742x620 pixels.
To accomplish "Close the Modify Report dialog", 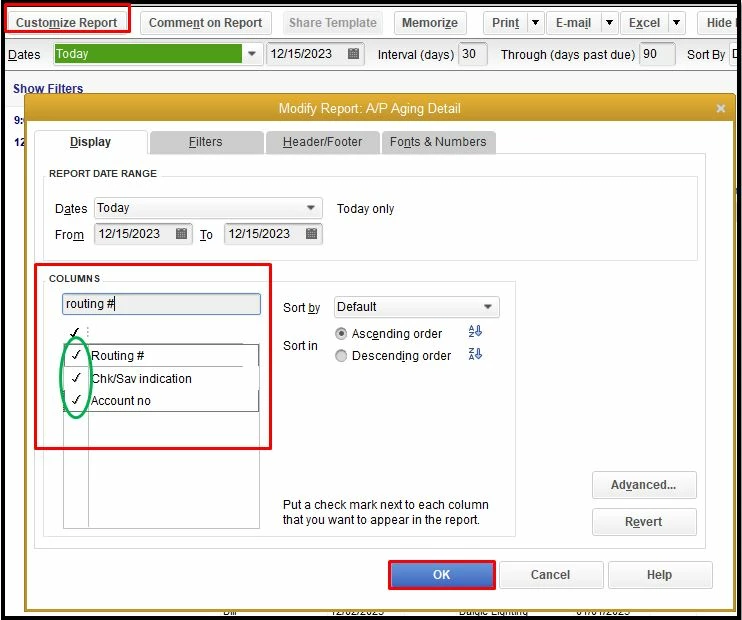I will coord(721,108).
